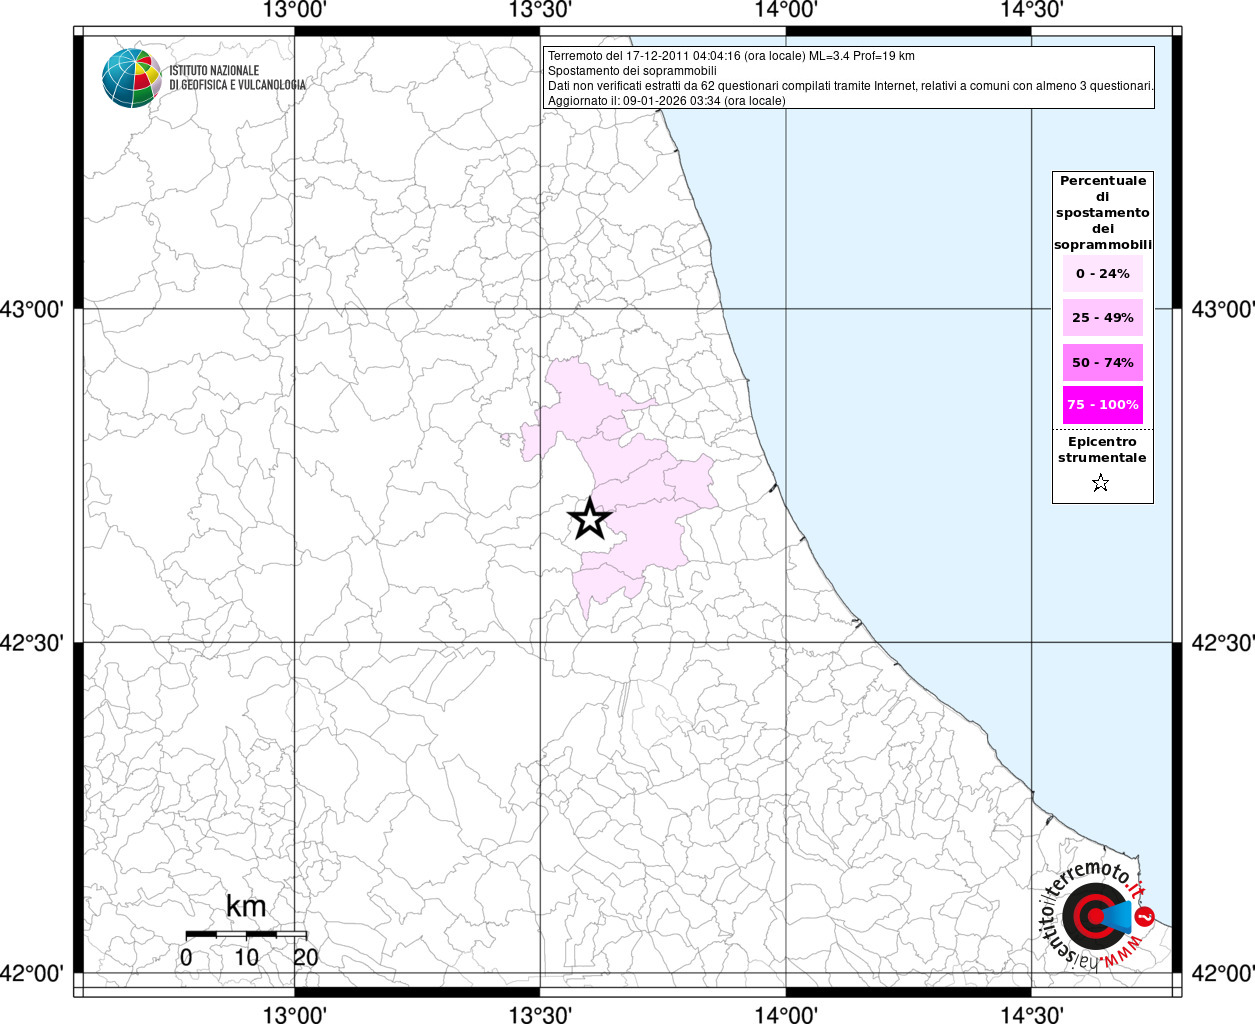Viewport: 1255px width, 1024px height.
Task: Click the '0' mark on the scale bar
Action: [x=187, y=957]
